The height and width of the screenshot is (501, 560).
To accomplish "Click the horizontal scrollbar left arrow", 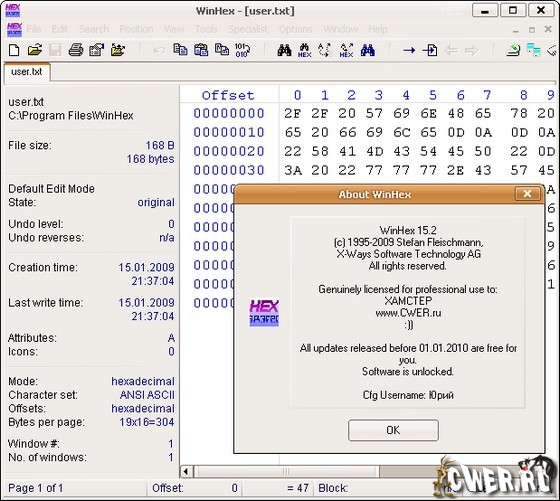I will tap(186, 471).
